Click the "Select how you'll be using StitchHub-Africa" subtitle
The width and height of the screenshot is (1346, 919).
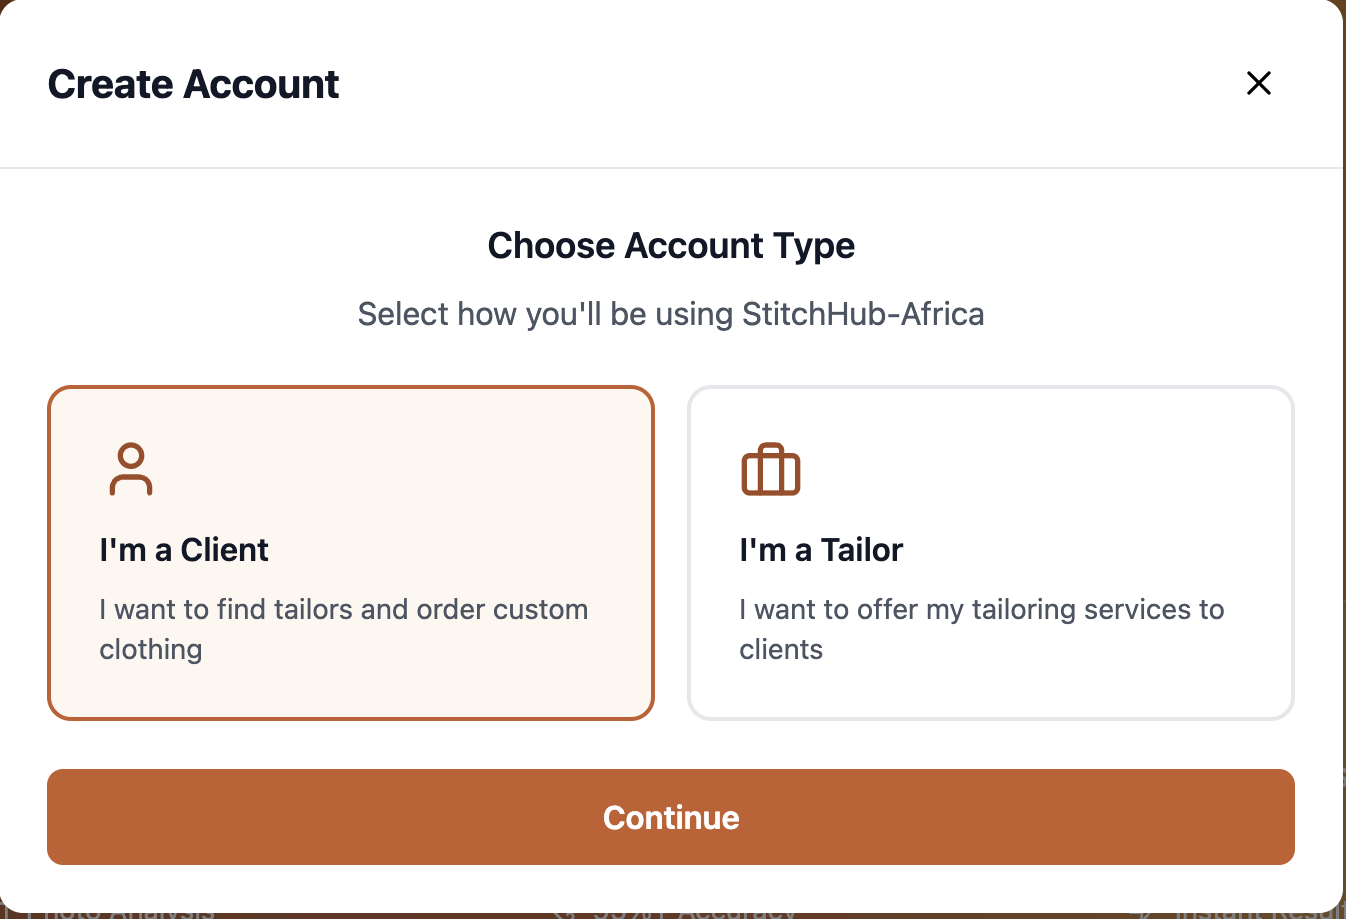pyautogui.click(x=671, y=313)
